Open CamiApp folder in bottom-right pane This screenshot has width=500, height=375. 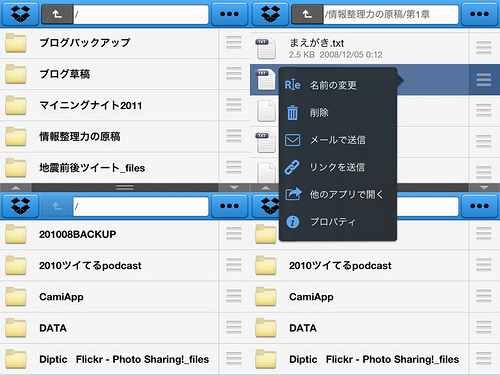[359, 297]
